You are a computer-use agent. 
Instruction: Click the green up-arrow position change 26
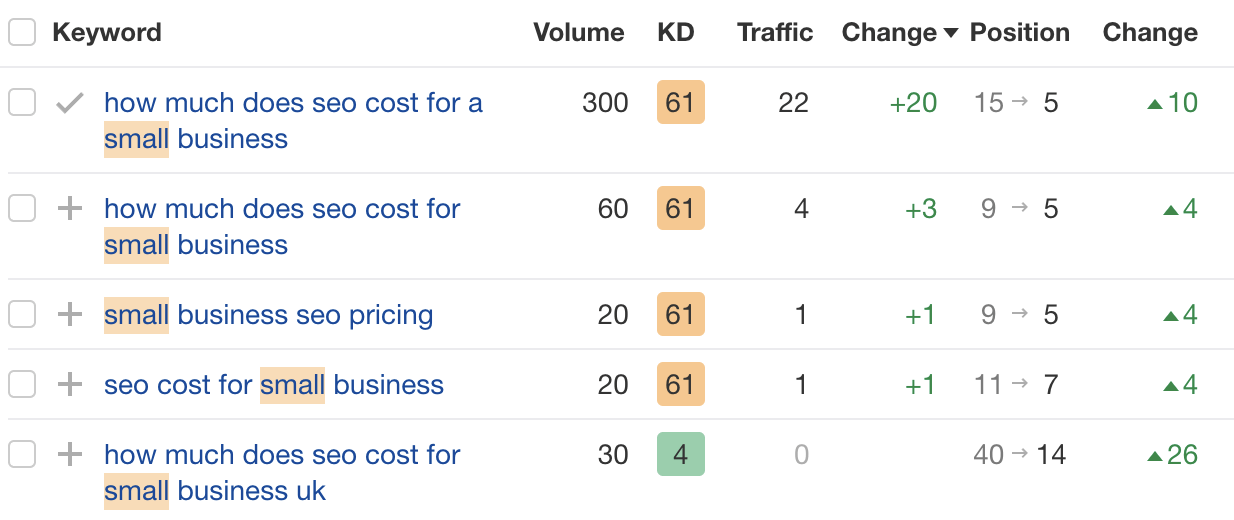click(1172, 455)
